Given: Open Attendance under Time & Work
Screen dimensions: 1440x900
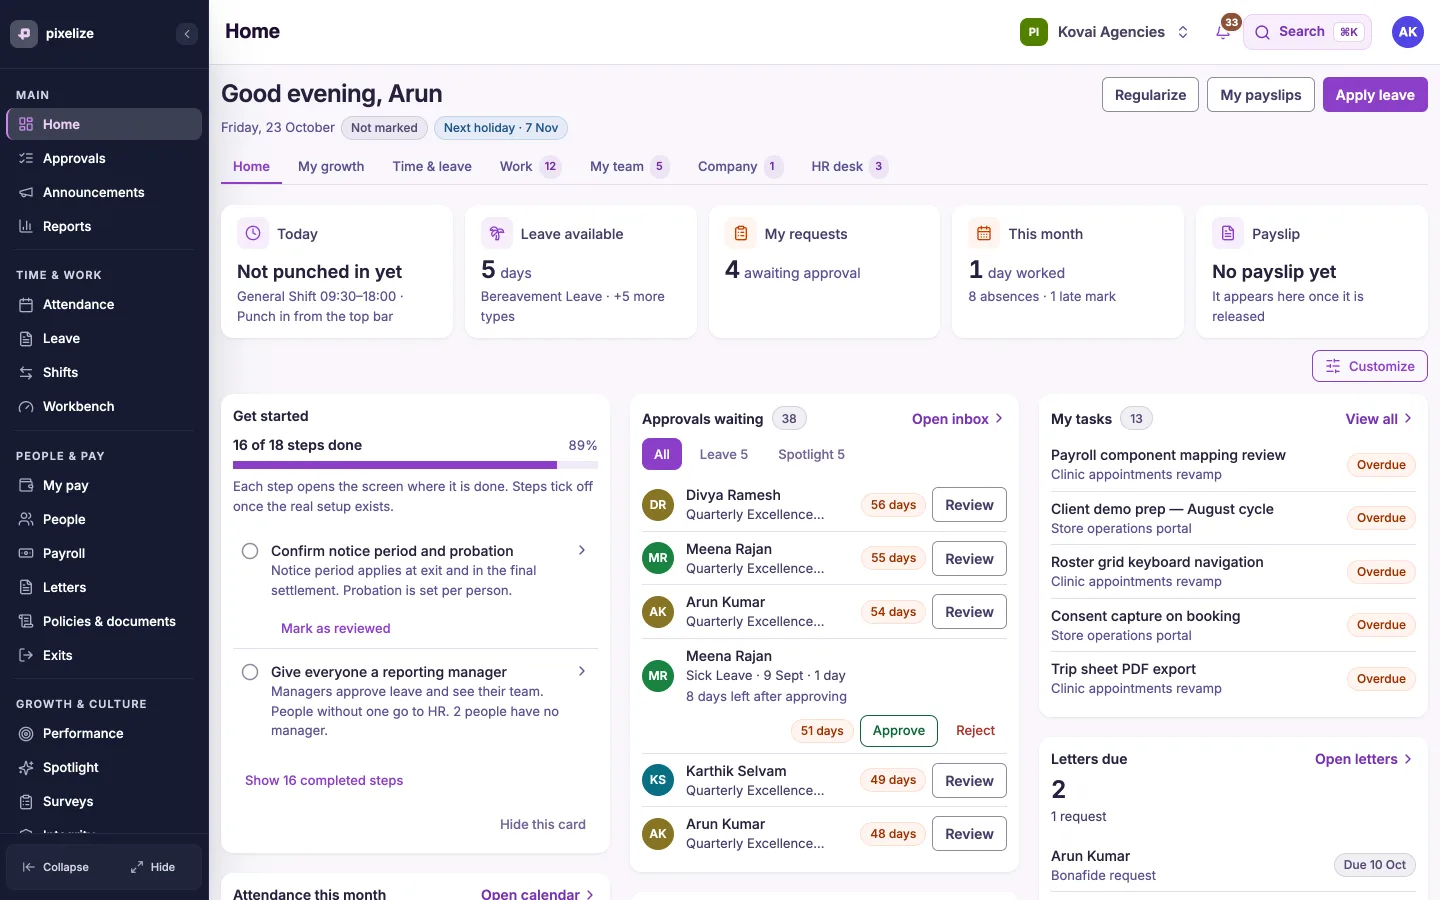Looking at the screenshot, I should pos(104,304).
